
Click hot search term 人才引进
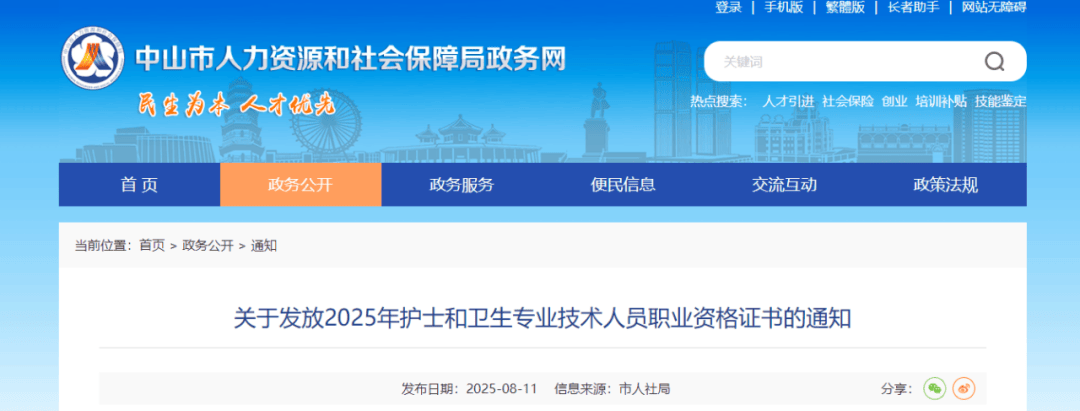pyautogui.click(x=788, y=101)
